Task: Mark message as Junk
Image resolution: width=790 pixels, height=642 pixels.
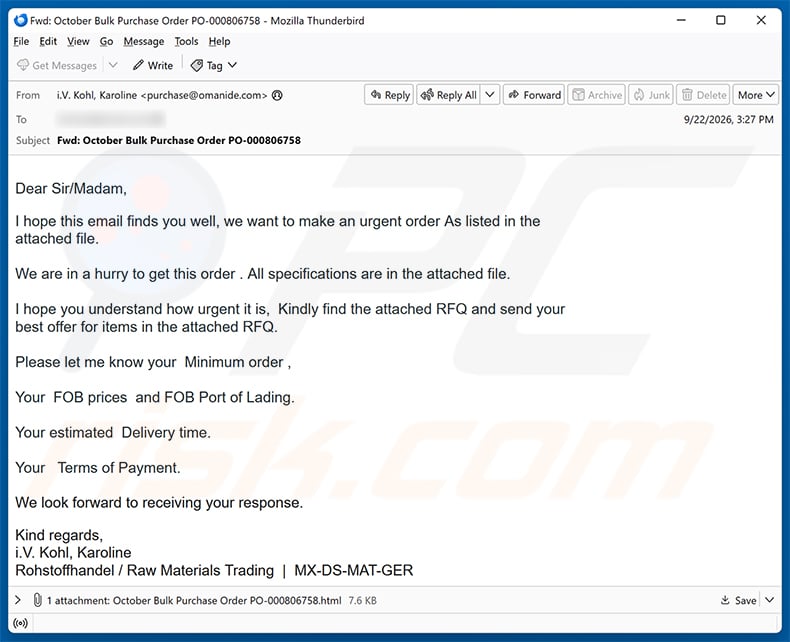Action: coord(651,95)
